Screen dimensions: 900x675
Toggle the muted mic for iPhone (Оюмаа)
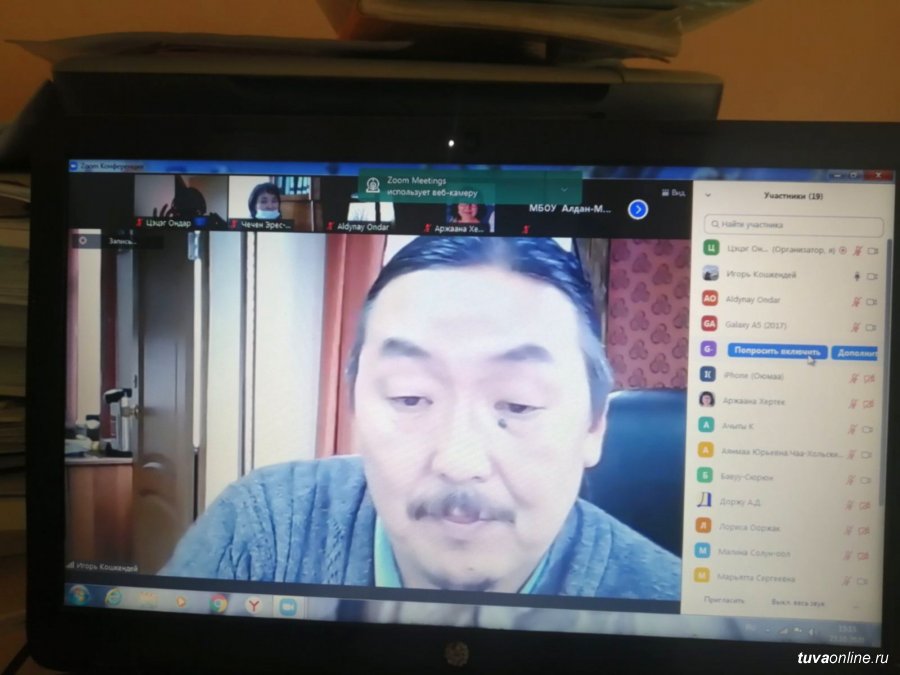click(x=854, y=378)
